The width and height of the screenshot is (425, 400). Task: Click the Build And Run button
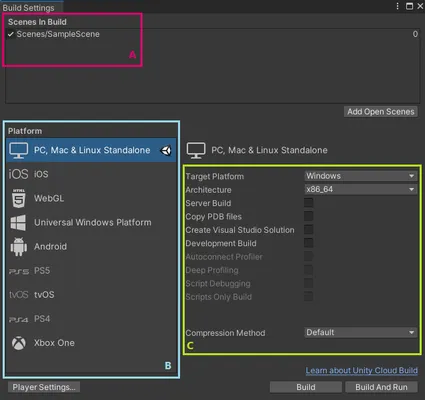(381, 387)
